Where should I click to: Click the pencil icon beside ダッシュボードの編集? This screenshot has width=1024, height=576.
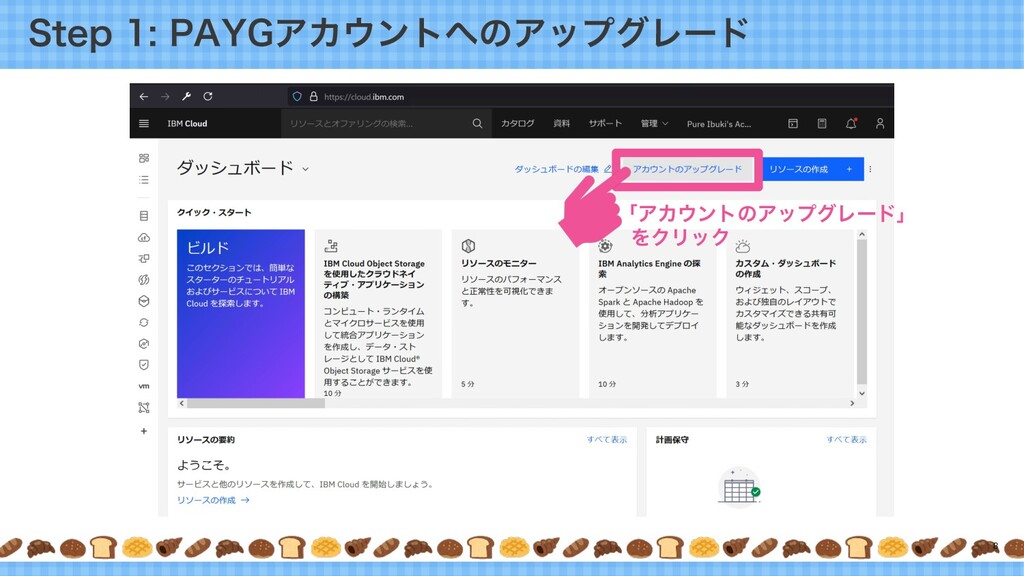(607, 169)
